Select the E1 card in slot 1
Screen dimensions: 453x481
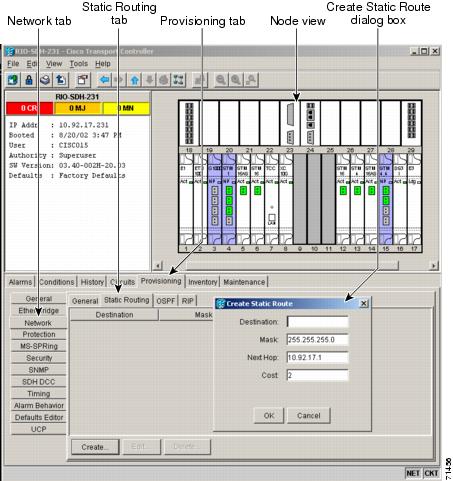[186, 199]
